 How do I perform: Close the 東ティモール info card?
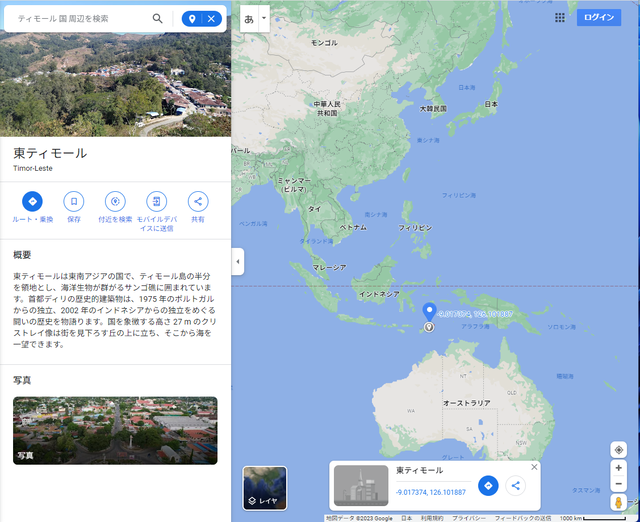(534, 467)
